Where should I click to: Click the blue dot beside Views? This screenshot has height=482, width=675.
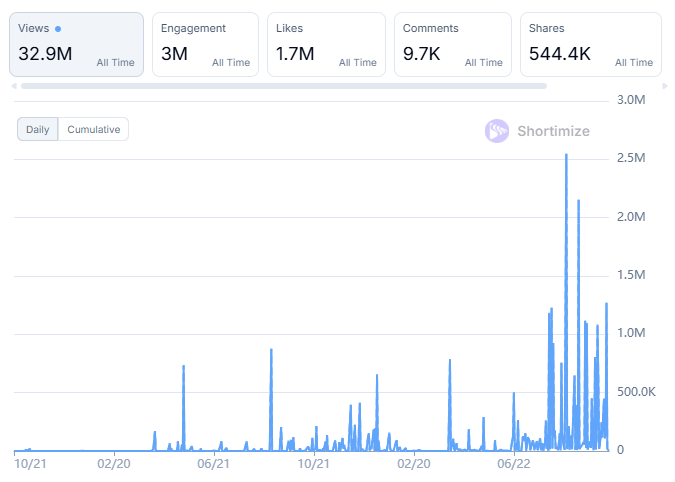(58, 29)
